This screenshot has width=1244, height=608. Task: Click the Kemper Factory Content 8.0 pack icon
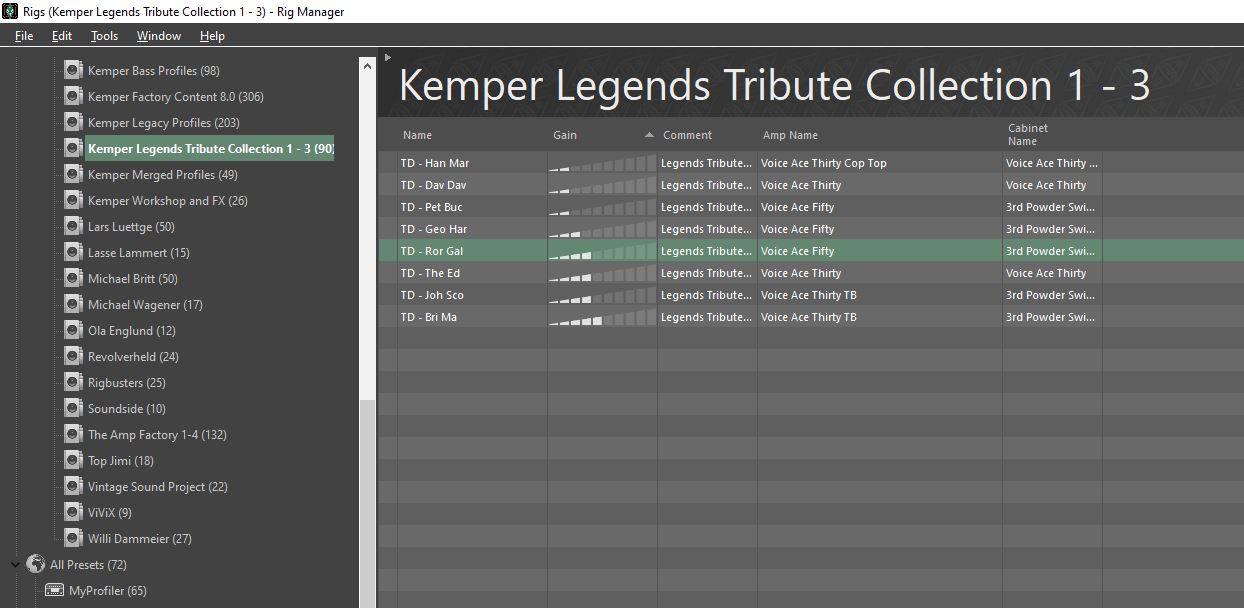pyautogui.click(x=72, y=97)
